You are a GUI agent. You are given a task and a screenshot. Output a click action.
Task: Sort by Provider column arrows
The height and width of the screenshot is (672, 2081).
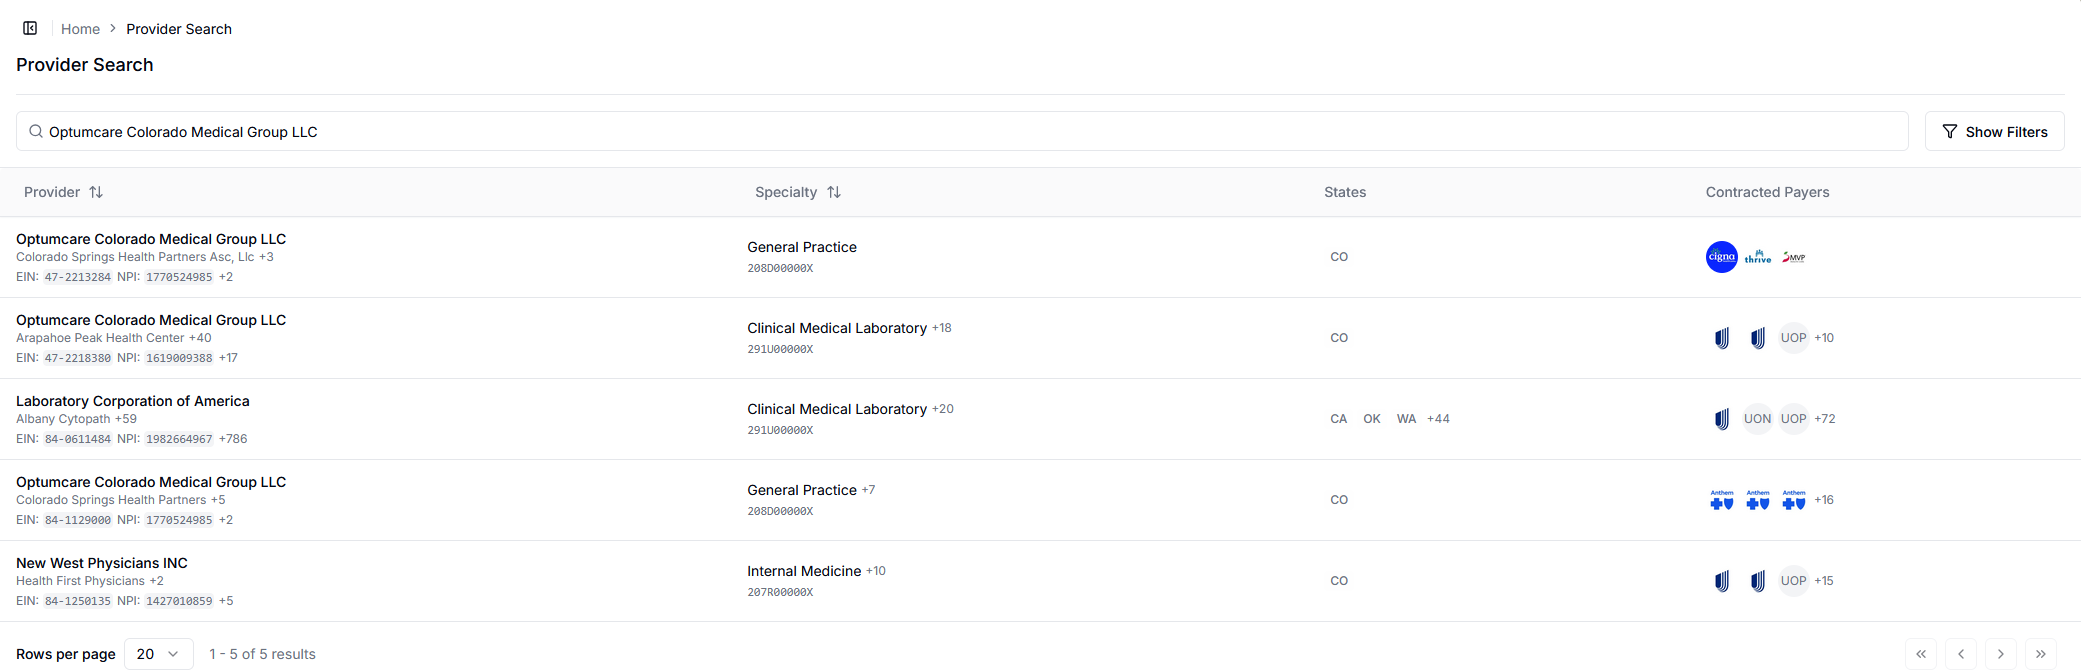click(x=96, y=192)
